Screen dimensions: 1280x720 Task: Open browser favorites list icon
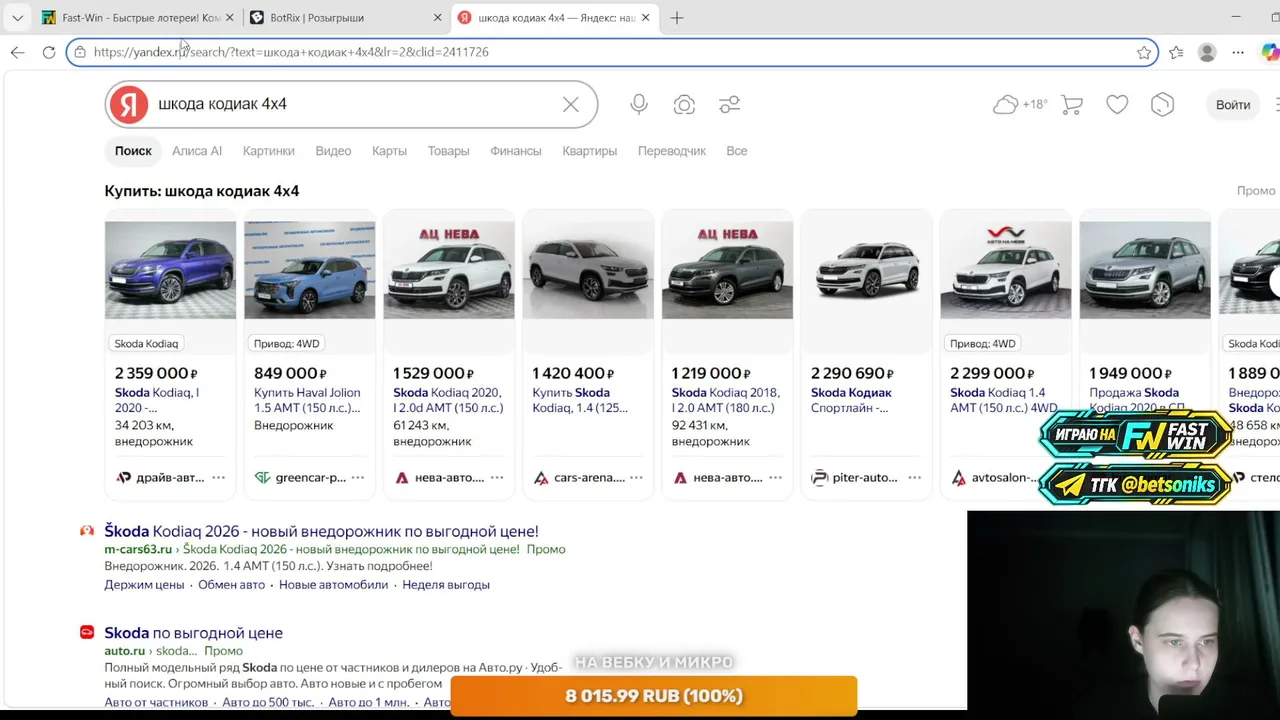[x=1176, y=52]
